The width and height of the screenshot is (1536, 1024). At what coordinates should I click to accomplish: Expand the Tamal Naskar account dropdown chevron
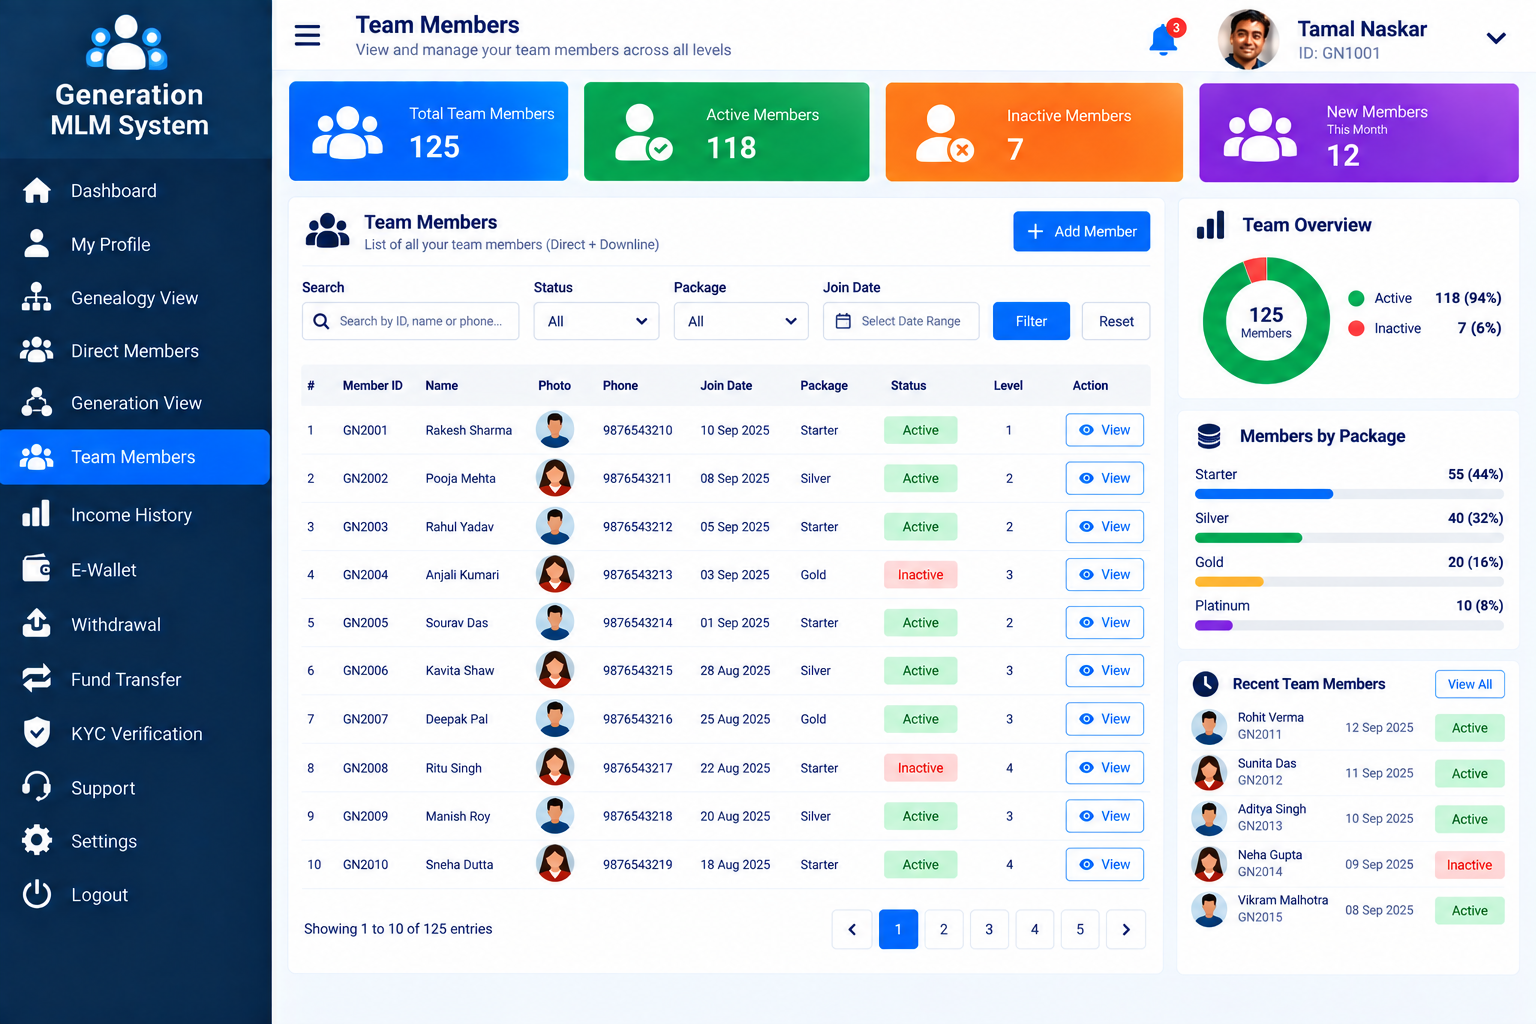point(1496,39)
